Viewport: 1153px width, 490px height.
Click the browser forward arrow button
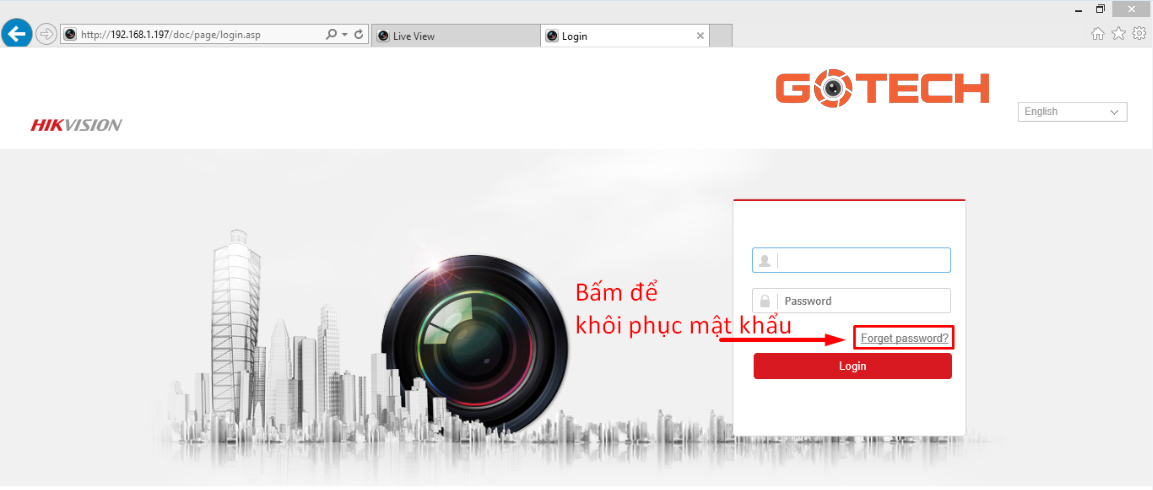pyautogui.click(x=46, y=35)
